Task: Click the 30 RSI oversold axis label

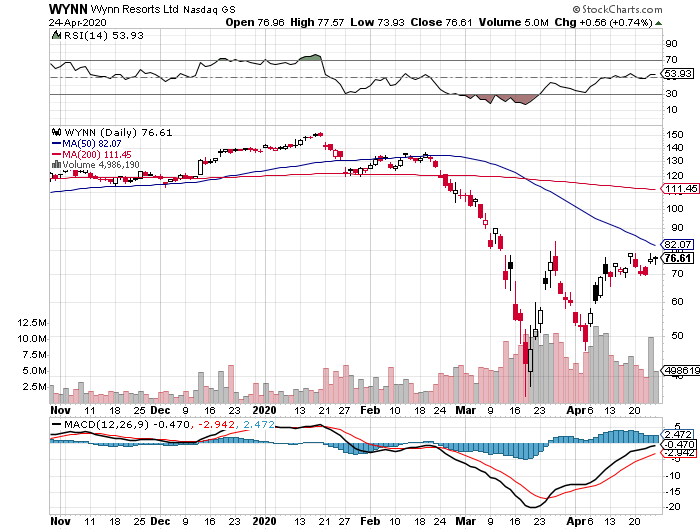Action: (x=671, y=93)
